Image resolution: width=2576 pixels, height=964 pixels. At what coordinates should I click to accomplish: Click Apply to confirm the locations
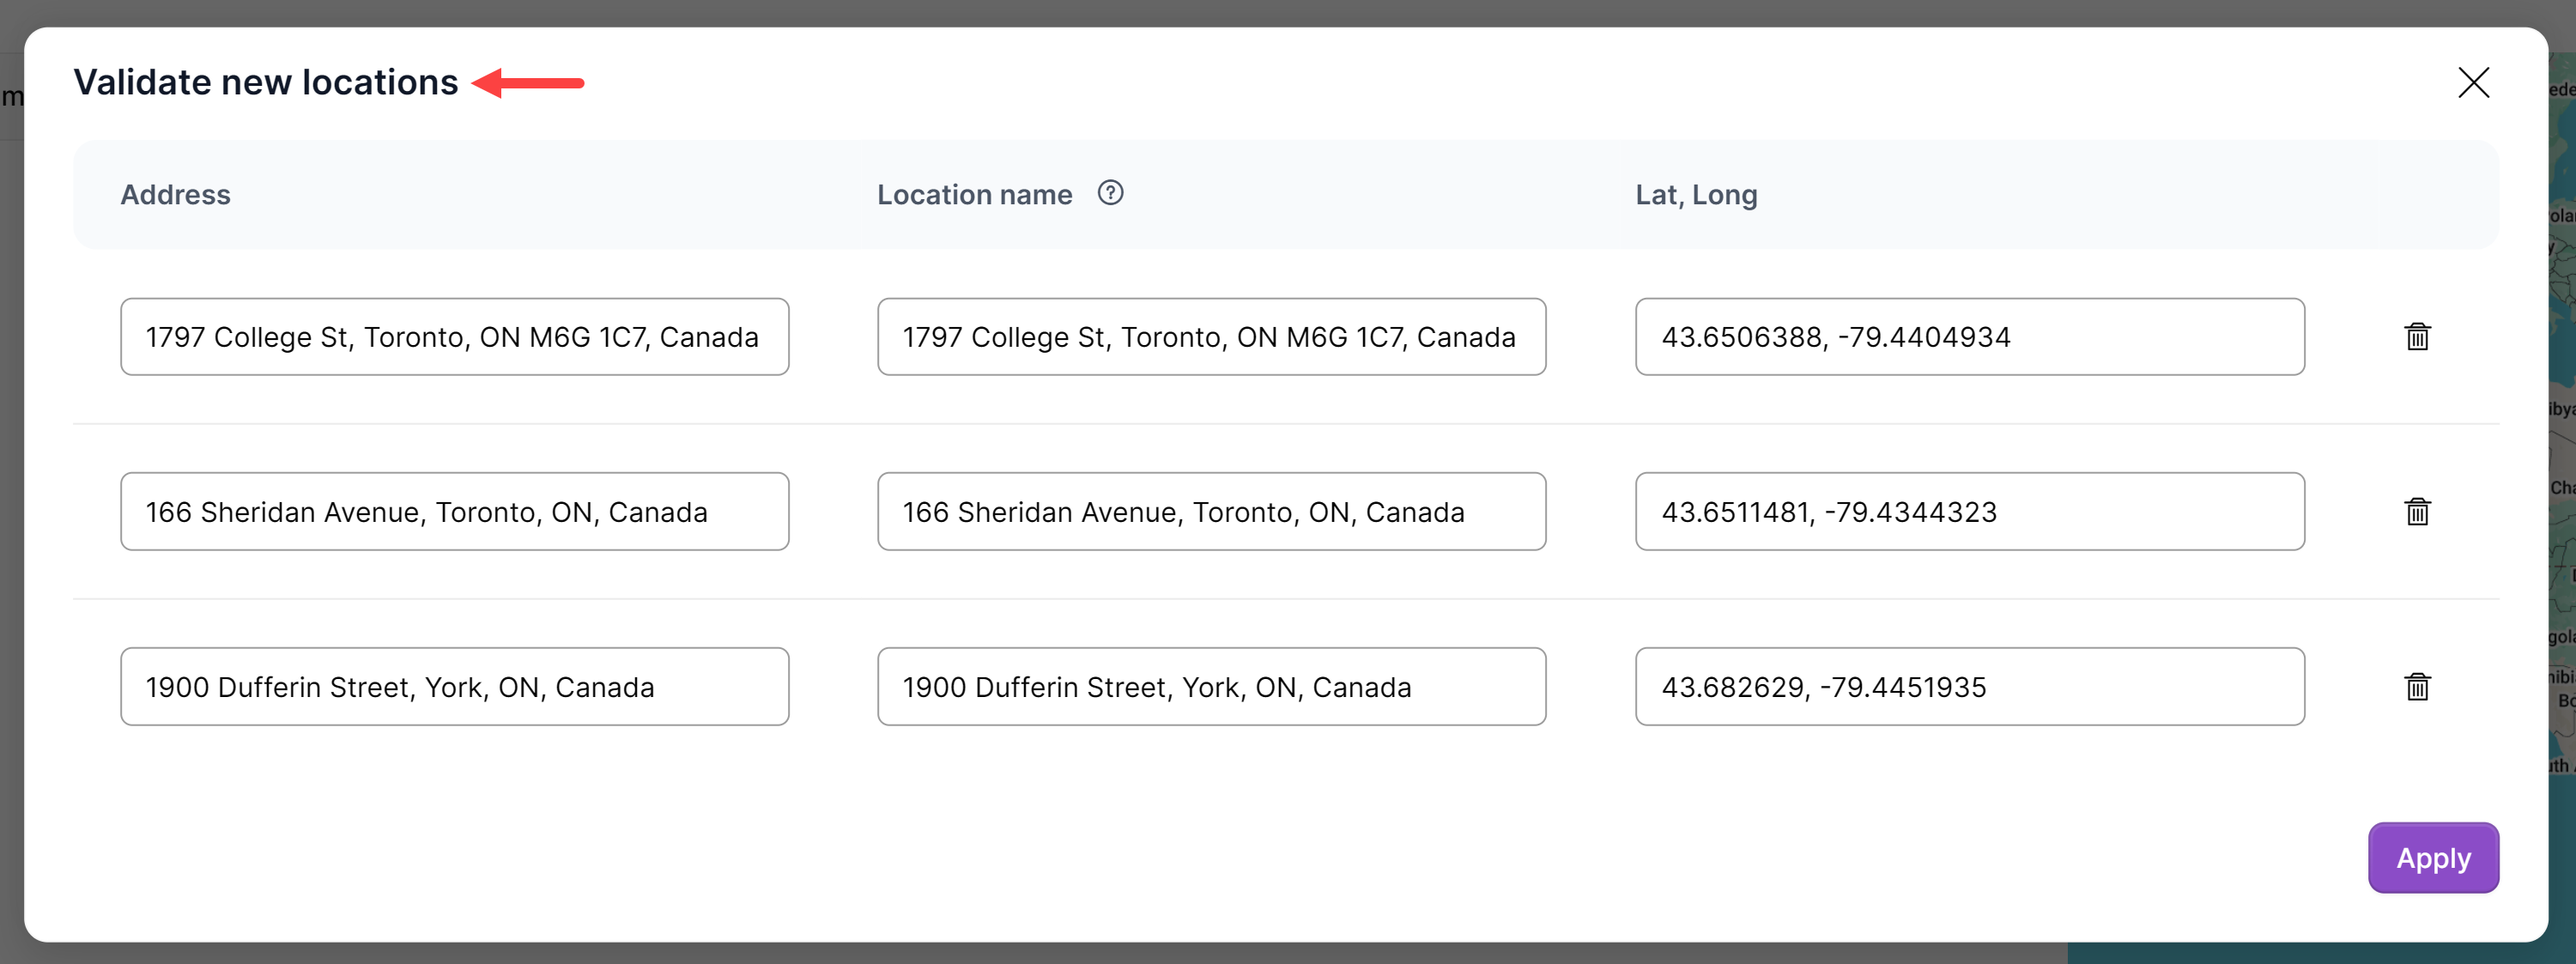[2432, 858]
